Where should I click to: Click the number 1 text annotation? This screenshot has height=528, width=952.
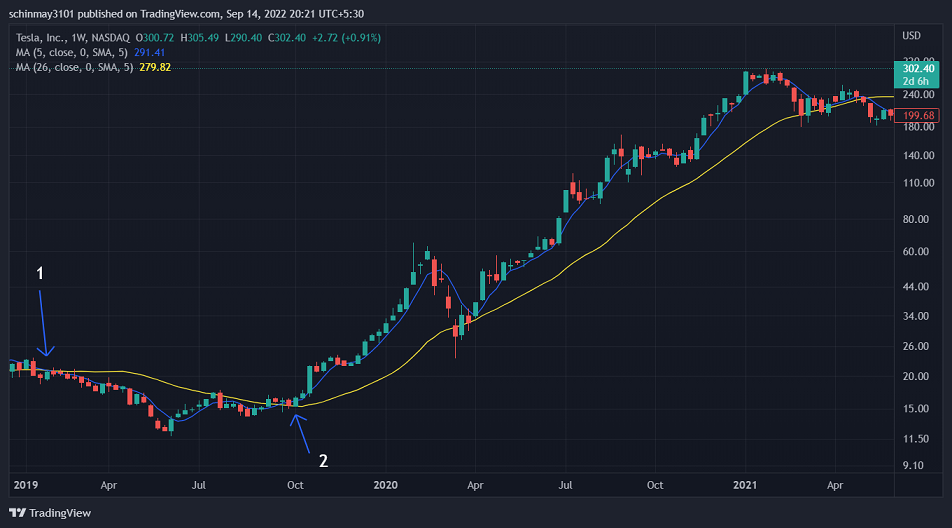40,273
